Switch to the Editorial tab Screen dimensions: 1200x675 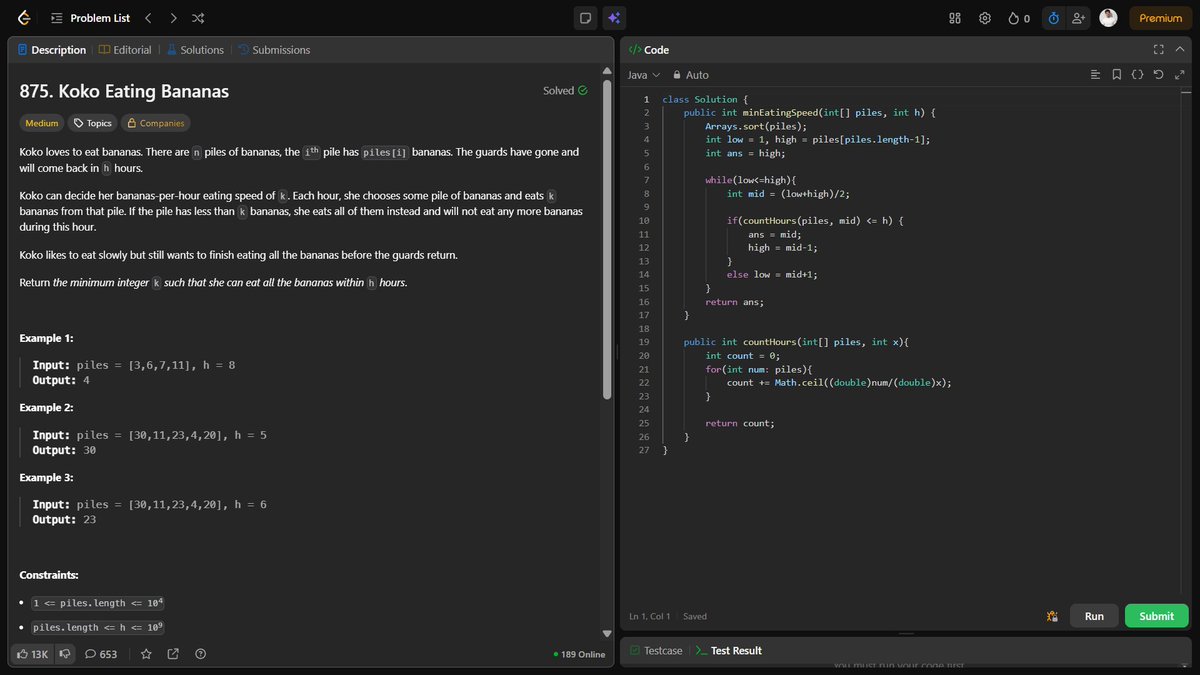click(125, 49)
